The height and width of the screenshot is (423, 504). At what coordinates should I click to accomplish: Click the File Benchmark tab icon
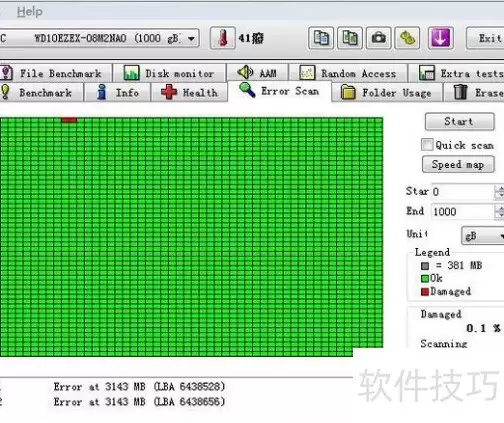coord(7,73)
